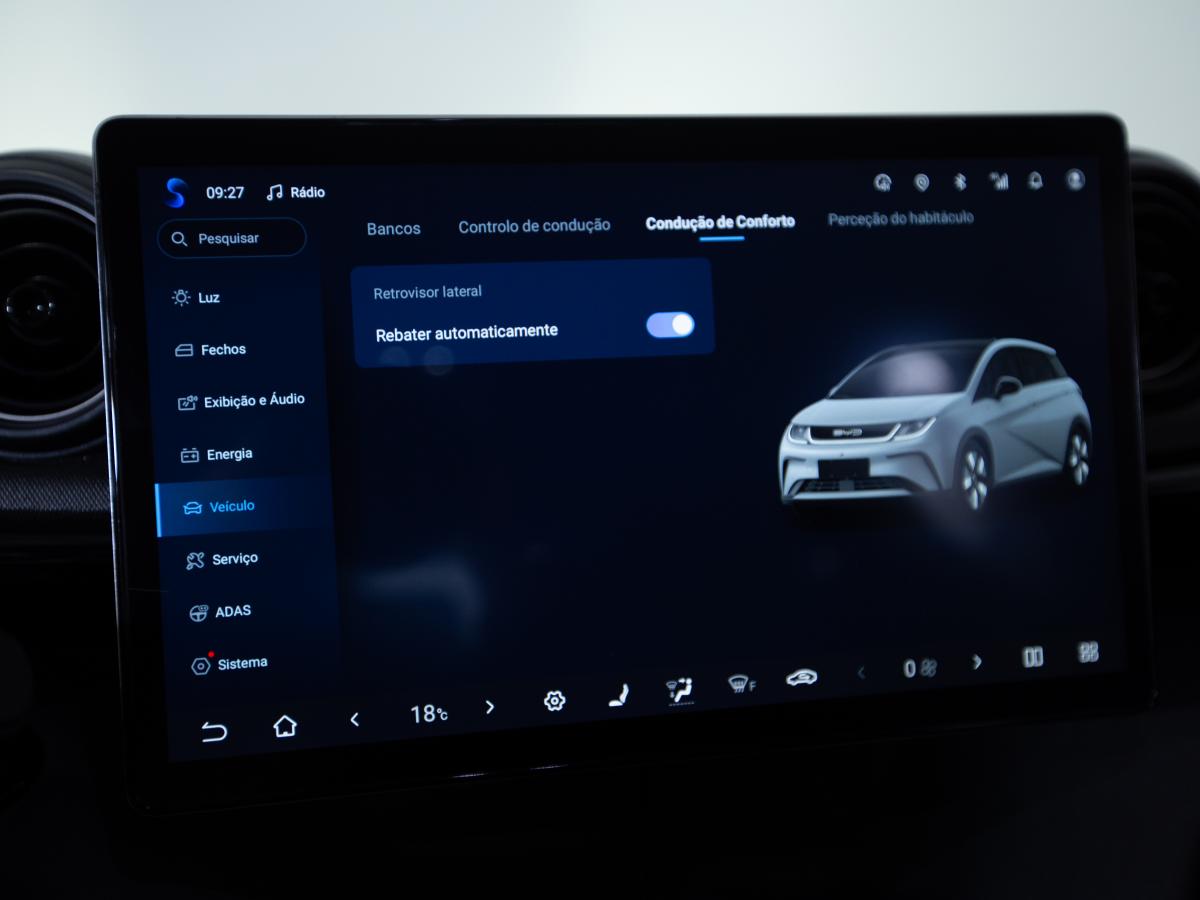Tap the mobile signal strength icon

[999, 181]
